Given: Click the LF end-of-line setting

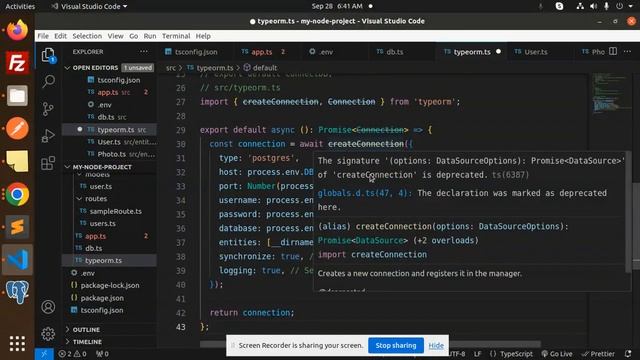Looking at the screenshot, I should [x=477, y=354].
